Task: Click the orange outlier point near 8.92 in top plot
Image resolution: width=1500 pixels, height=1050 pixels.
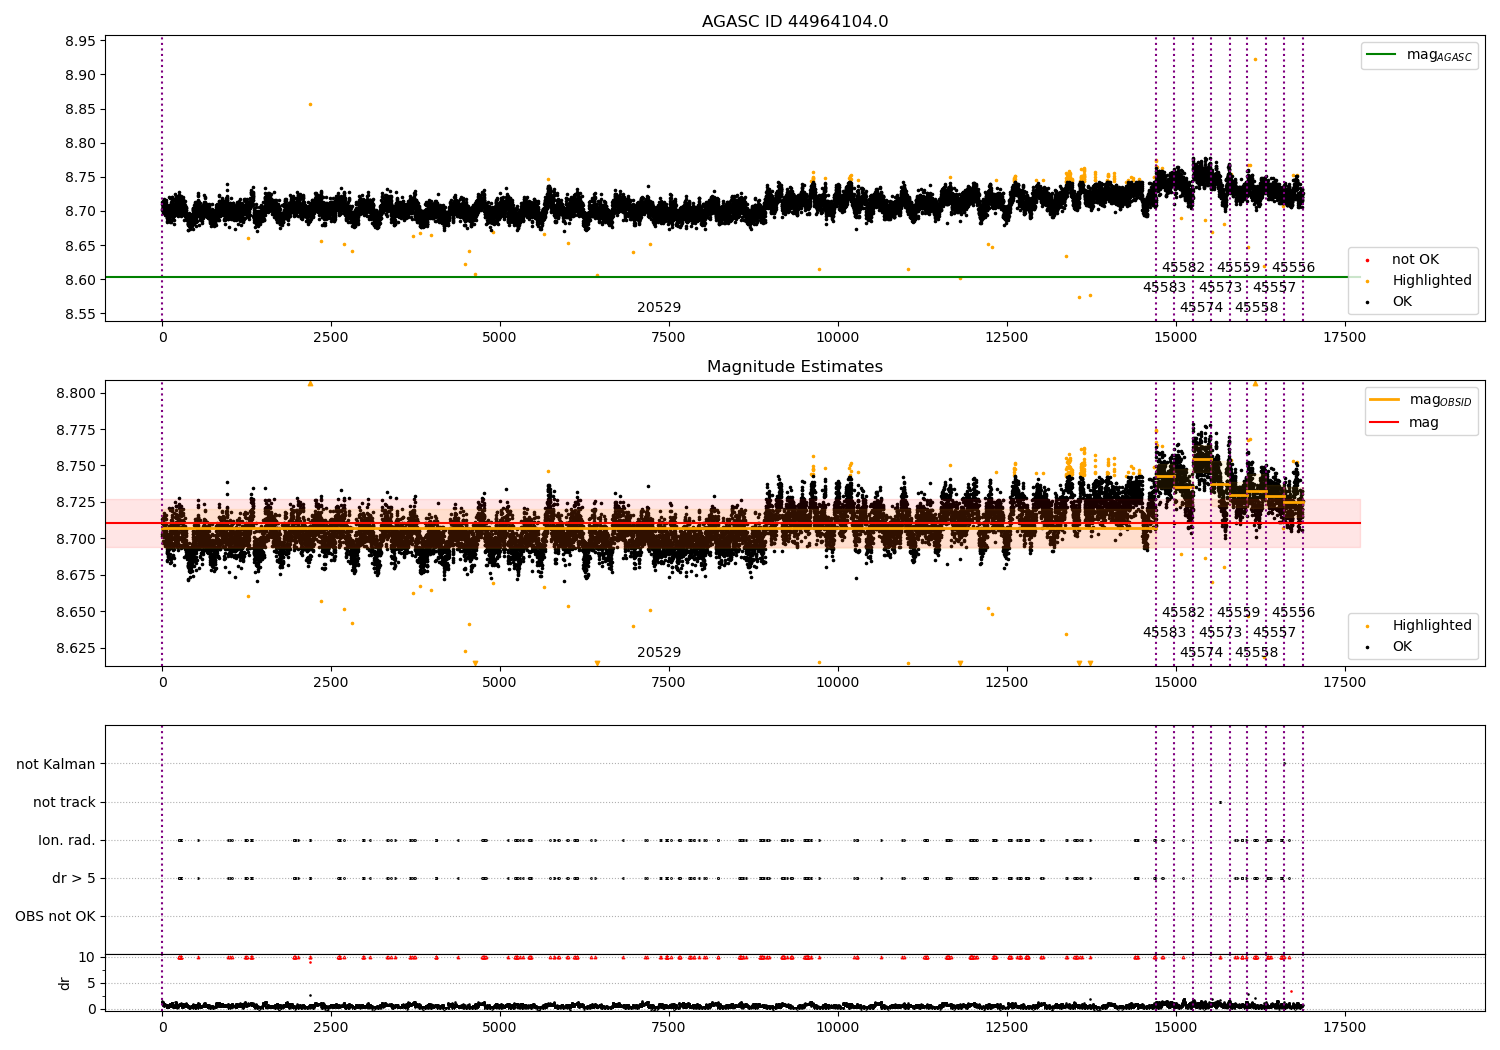Action: pos(1255,59)
